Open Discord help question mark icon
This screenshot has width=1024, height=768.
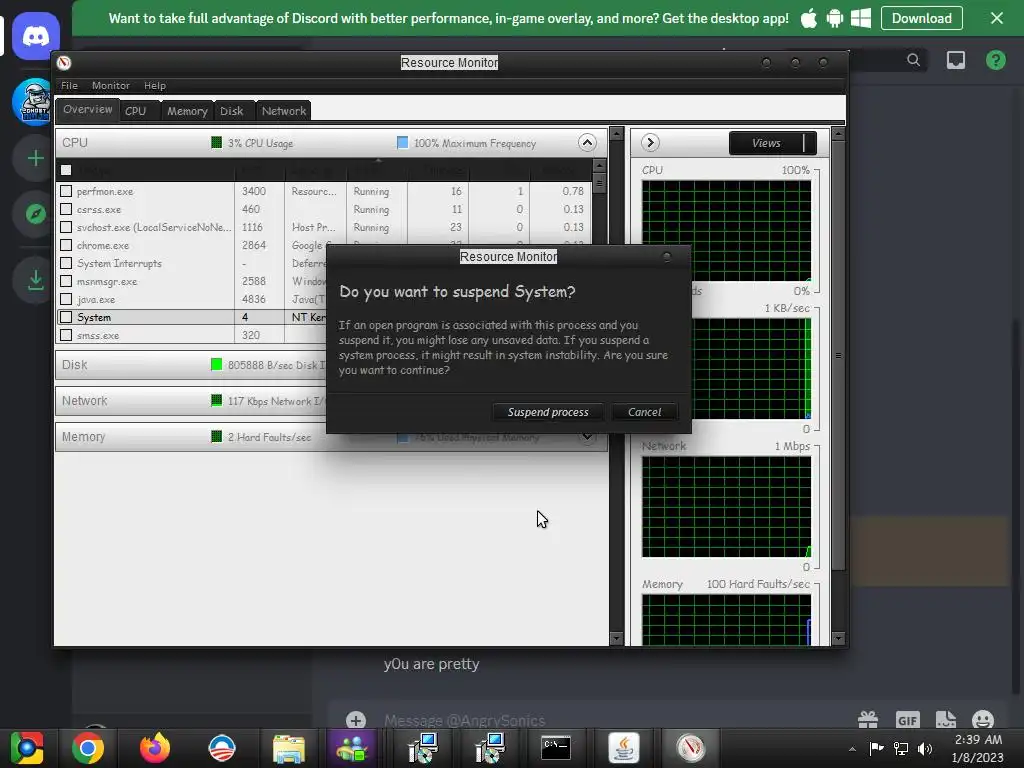995,60
